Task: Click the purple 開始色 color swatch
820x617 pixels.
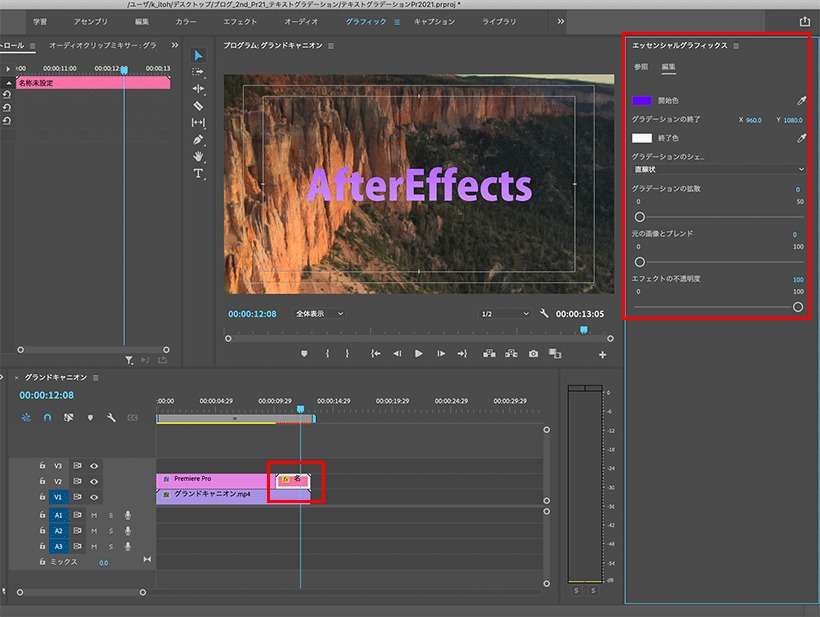Action: (x=642, y=100)
